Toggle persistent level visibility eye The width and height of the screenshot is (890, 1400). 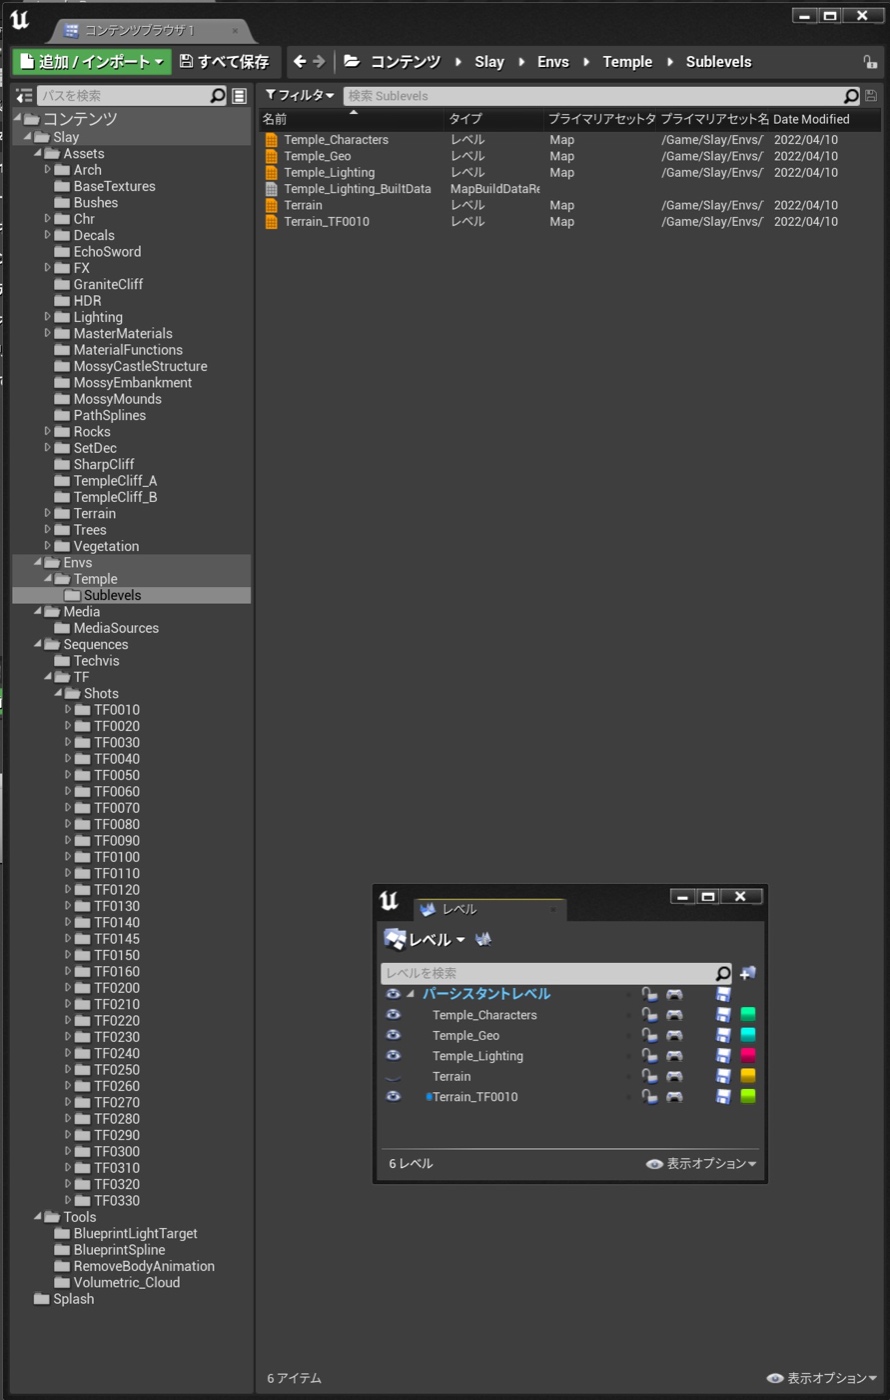393,994
